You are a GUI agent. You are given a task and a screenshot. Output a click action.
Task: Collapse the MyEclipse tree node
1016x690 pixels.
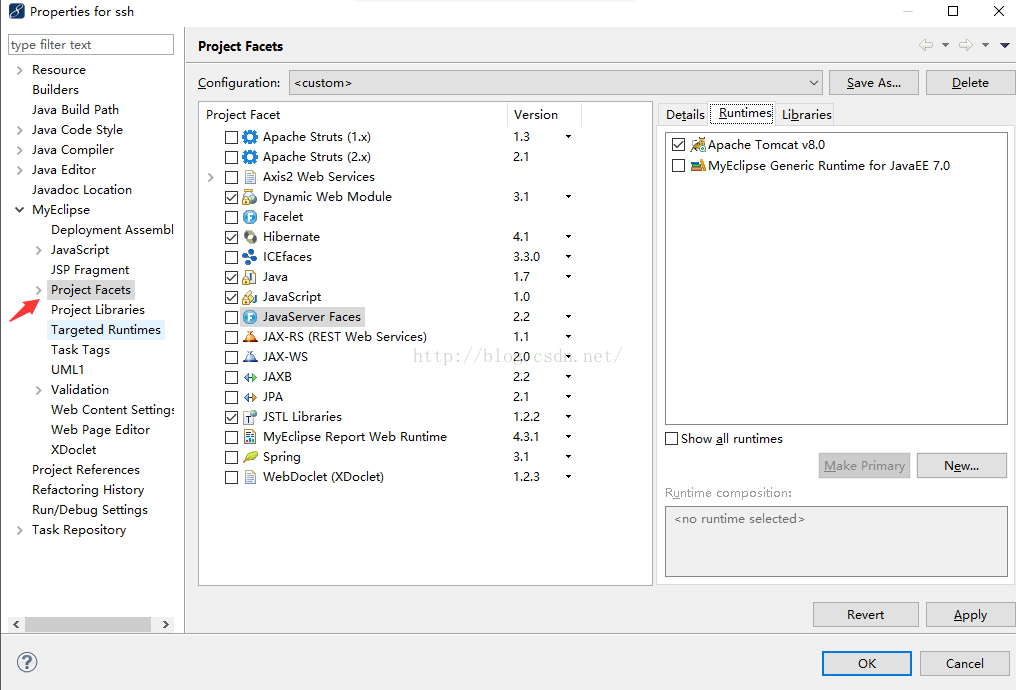pyautogui.click(x=19, y=210)
